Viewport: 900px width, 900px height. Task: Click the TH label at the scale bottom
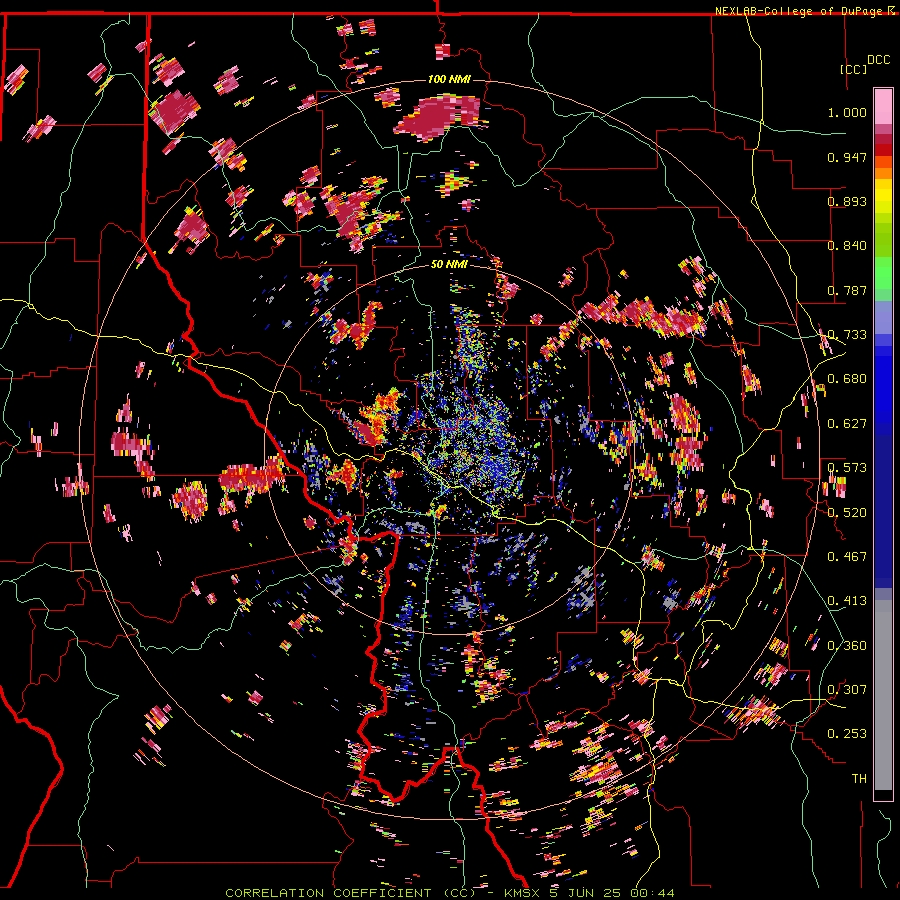pyautogui.click(x=859, y=779)
